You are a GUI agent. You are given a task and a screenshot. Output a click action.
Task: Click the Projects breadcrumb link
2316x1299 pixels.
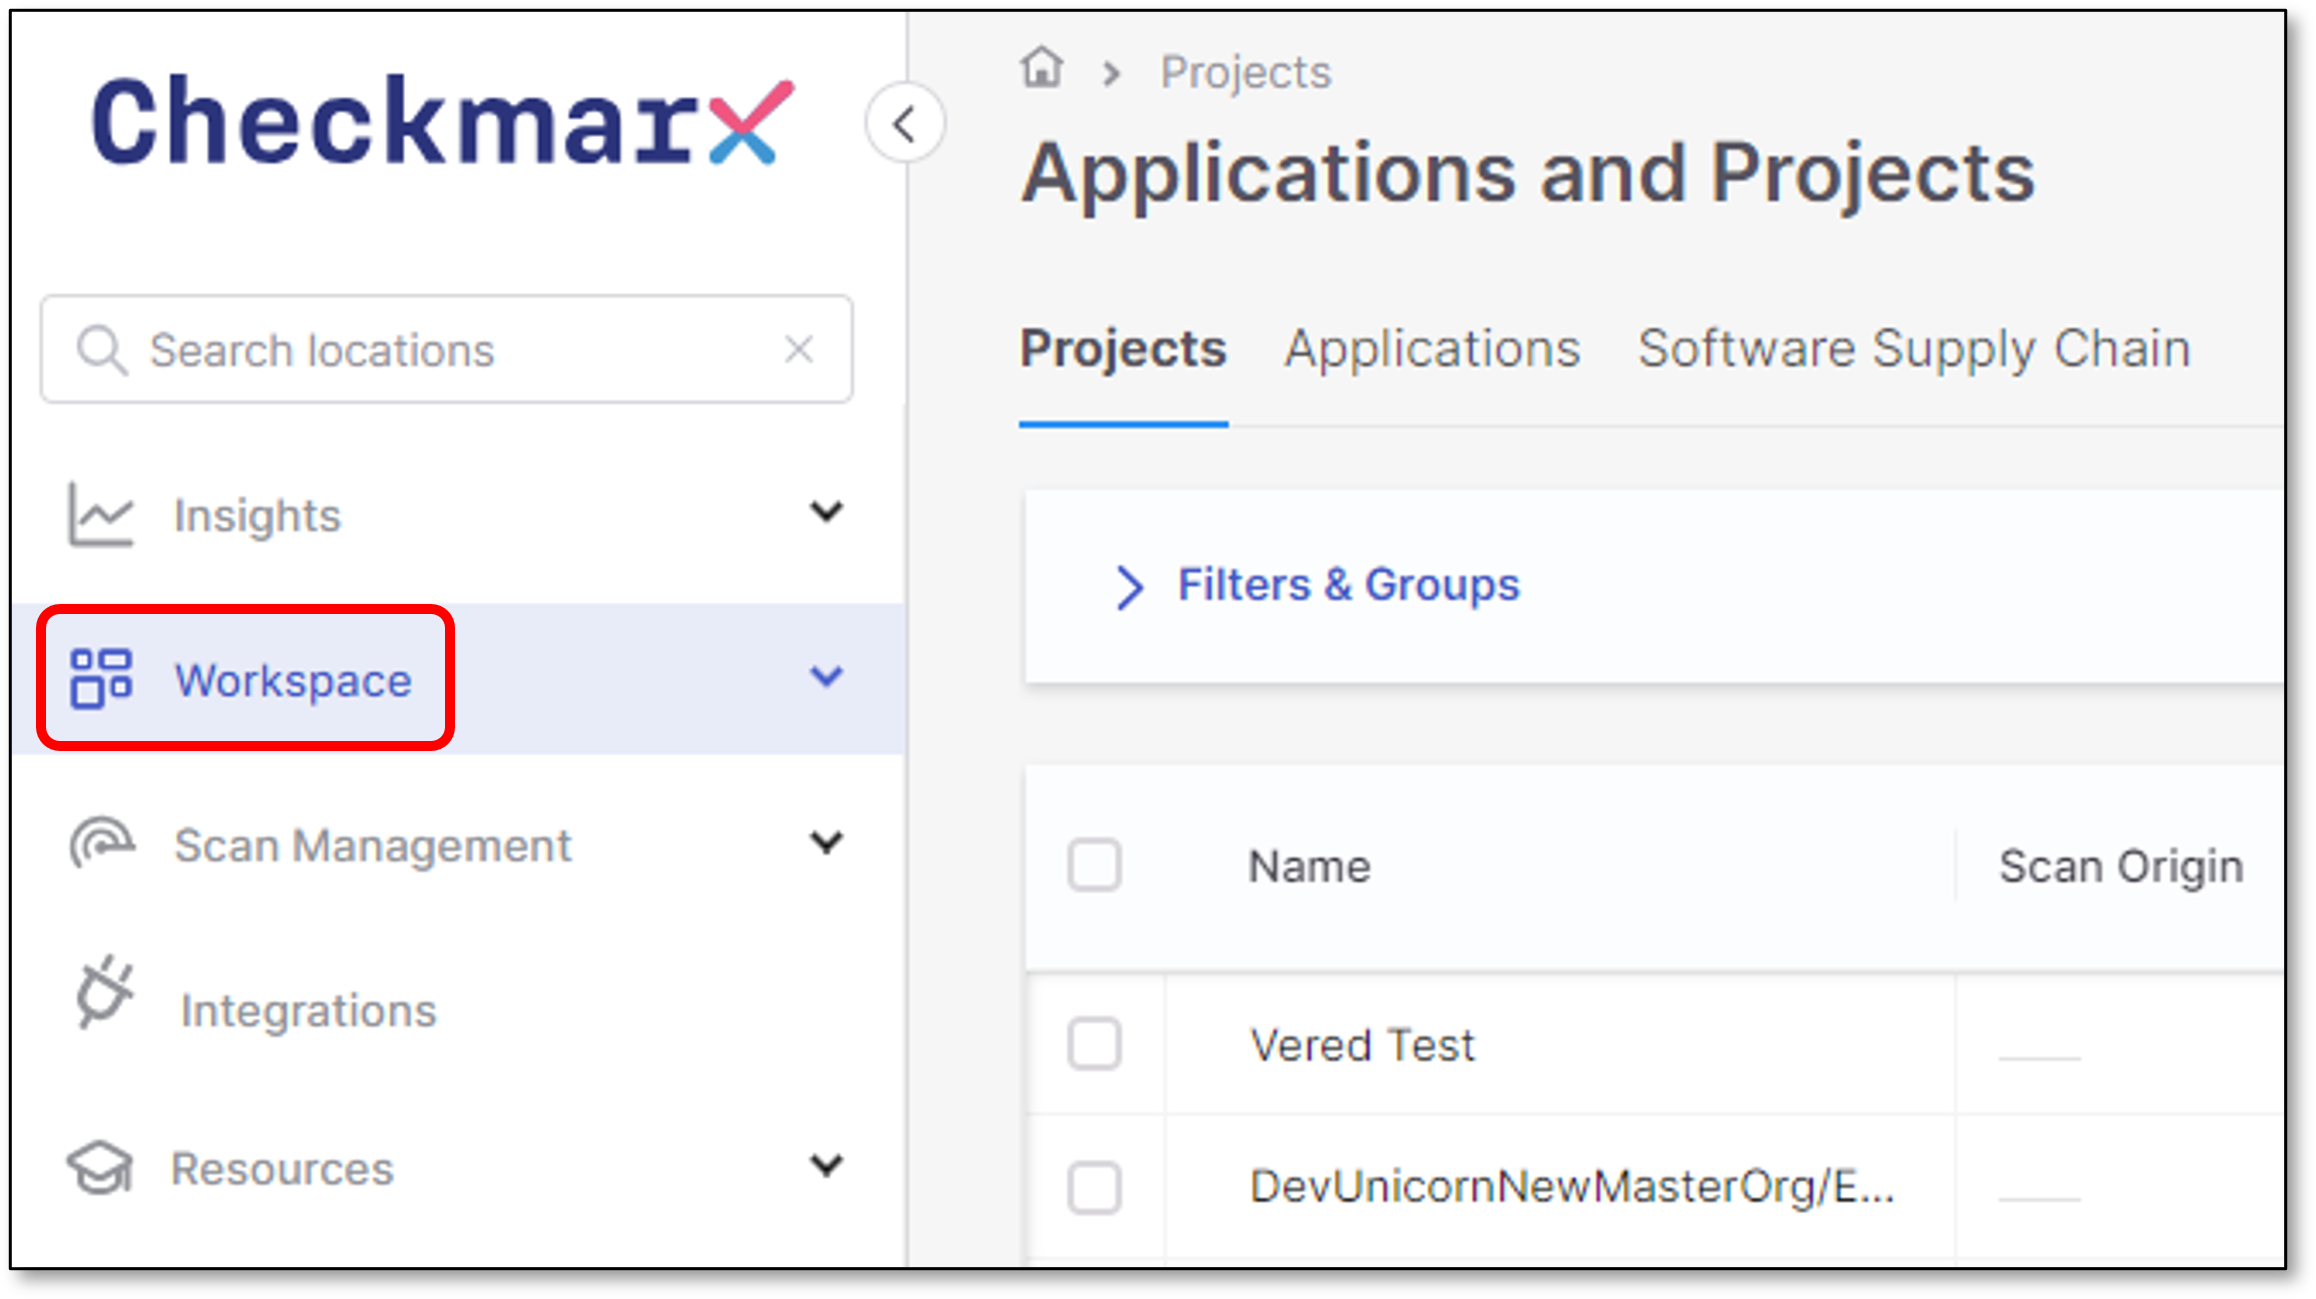point(1245,72)
